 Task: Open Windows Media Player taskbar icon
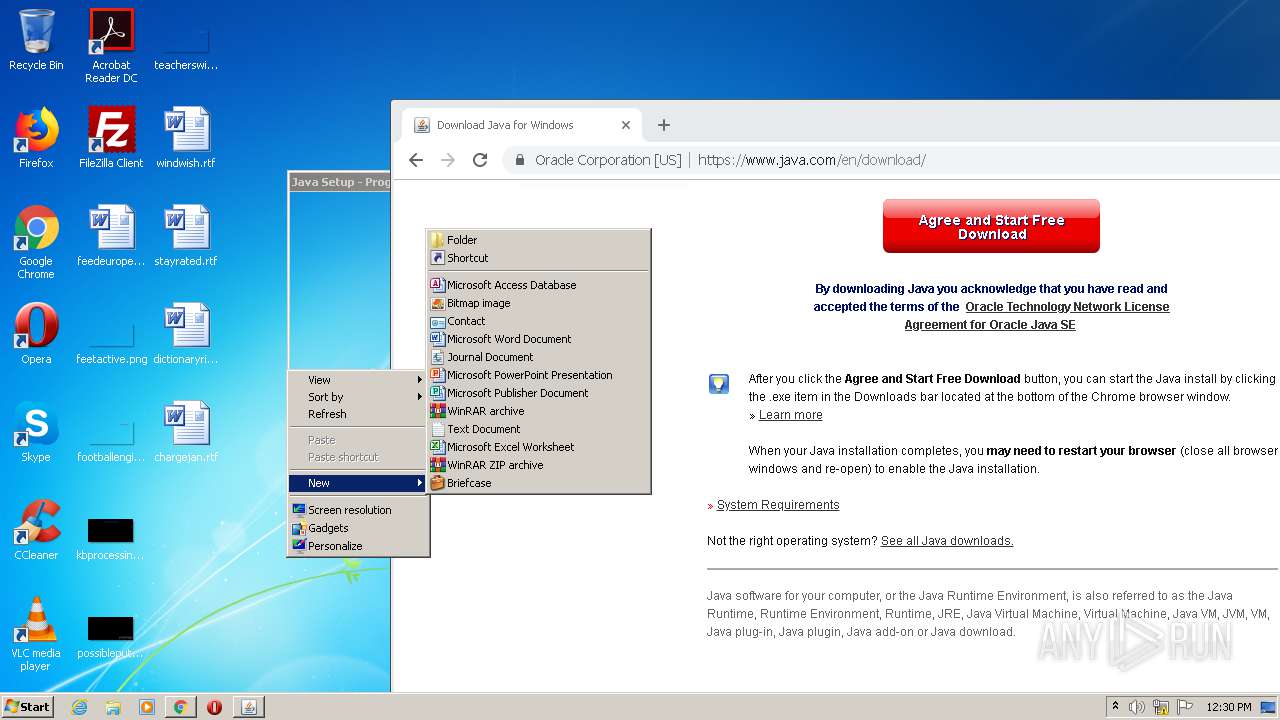(x=147, y=707)
